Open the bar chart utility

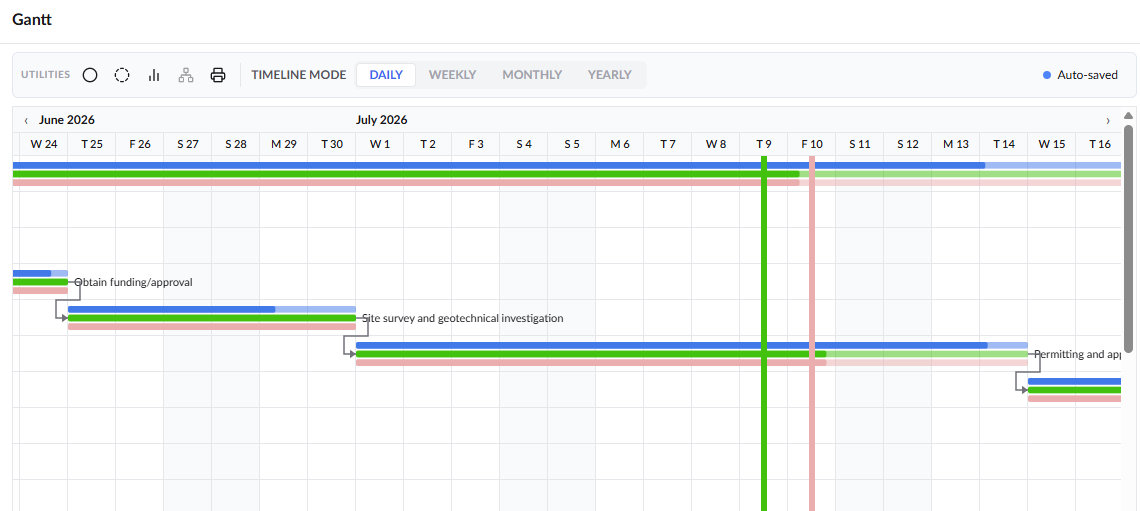point(154,75)
